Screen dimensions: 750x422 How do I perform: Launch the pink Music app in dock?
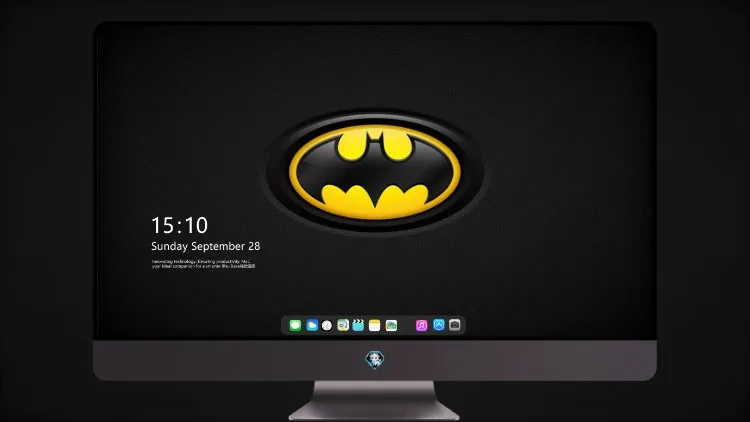pyautogui.click(x=421, y=325)
